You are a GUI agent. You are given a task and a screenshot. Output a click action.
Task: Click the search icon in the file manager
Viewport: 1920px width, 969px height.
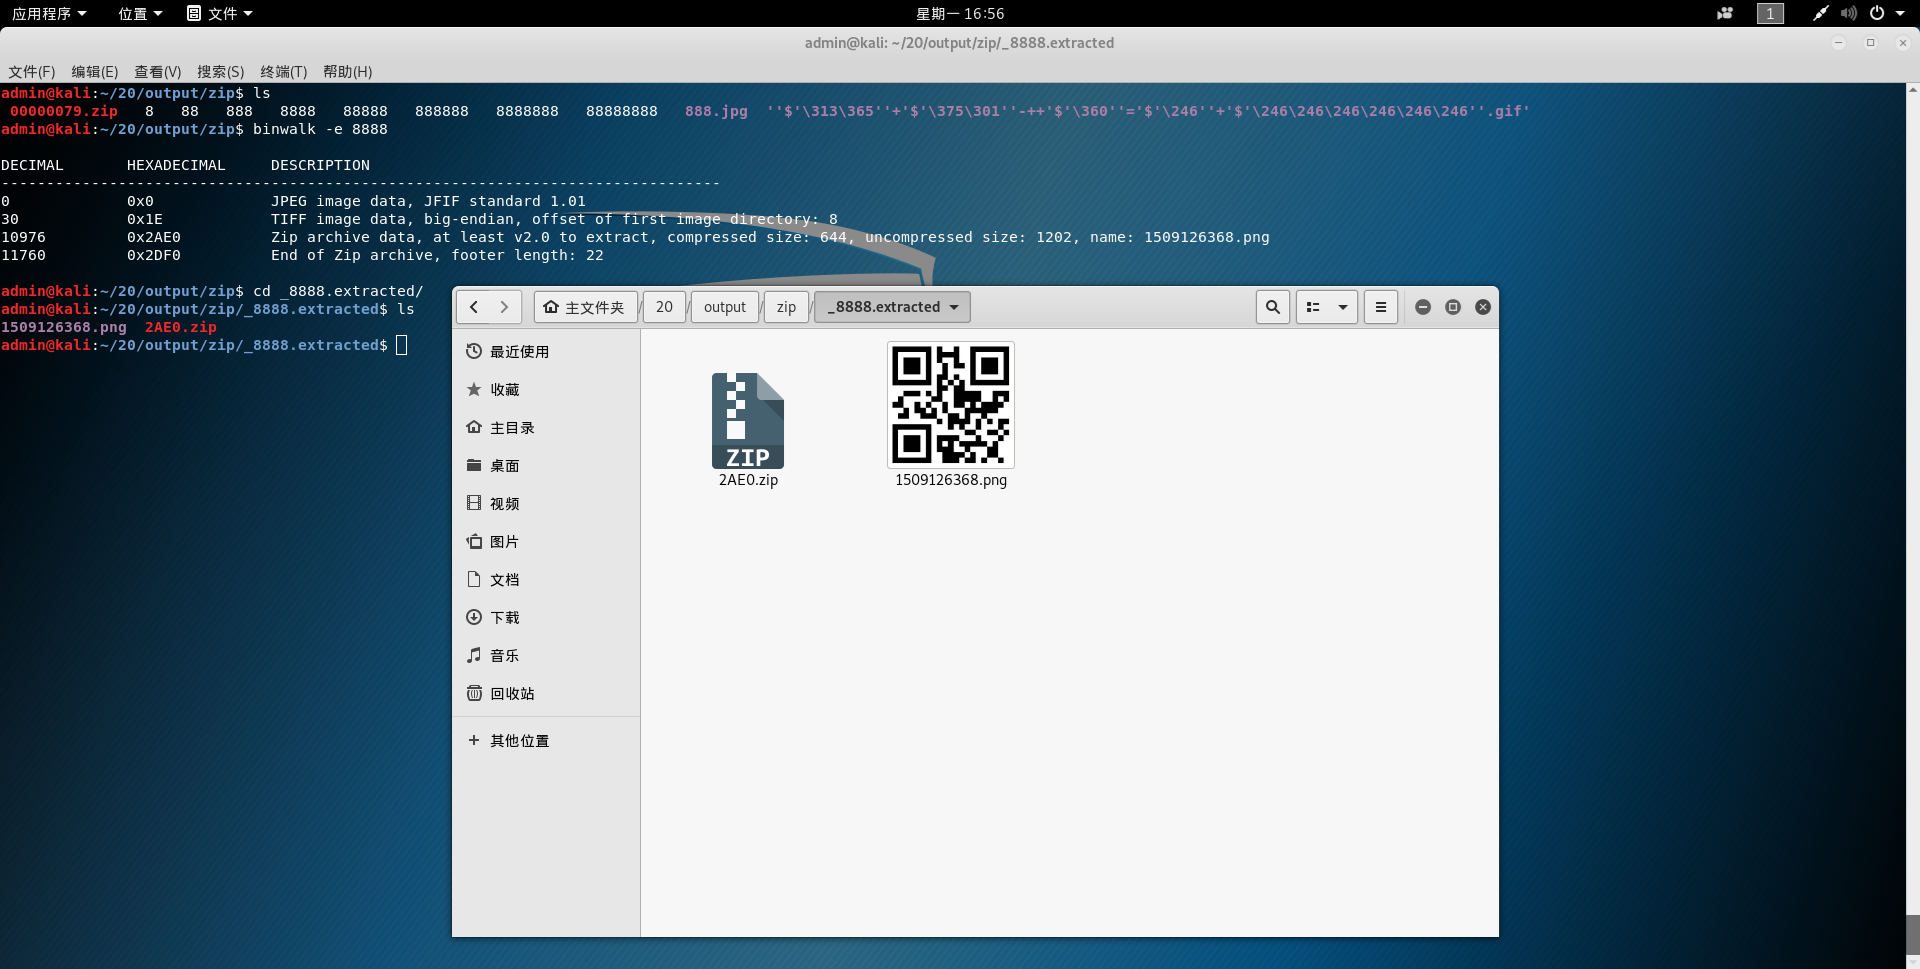1272,307
